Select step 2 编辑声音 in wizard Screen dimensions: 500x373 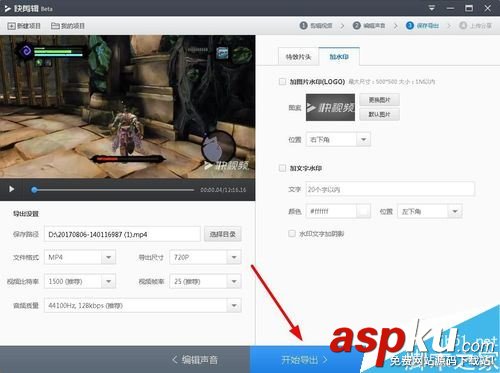tap(369, 25)
